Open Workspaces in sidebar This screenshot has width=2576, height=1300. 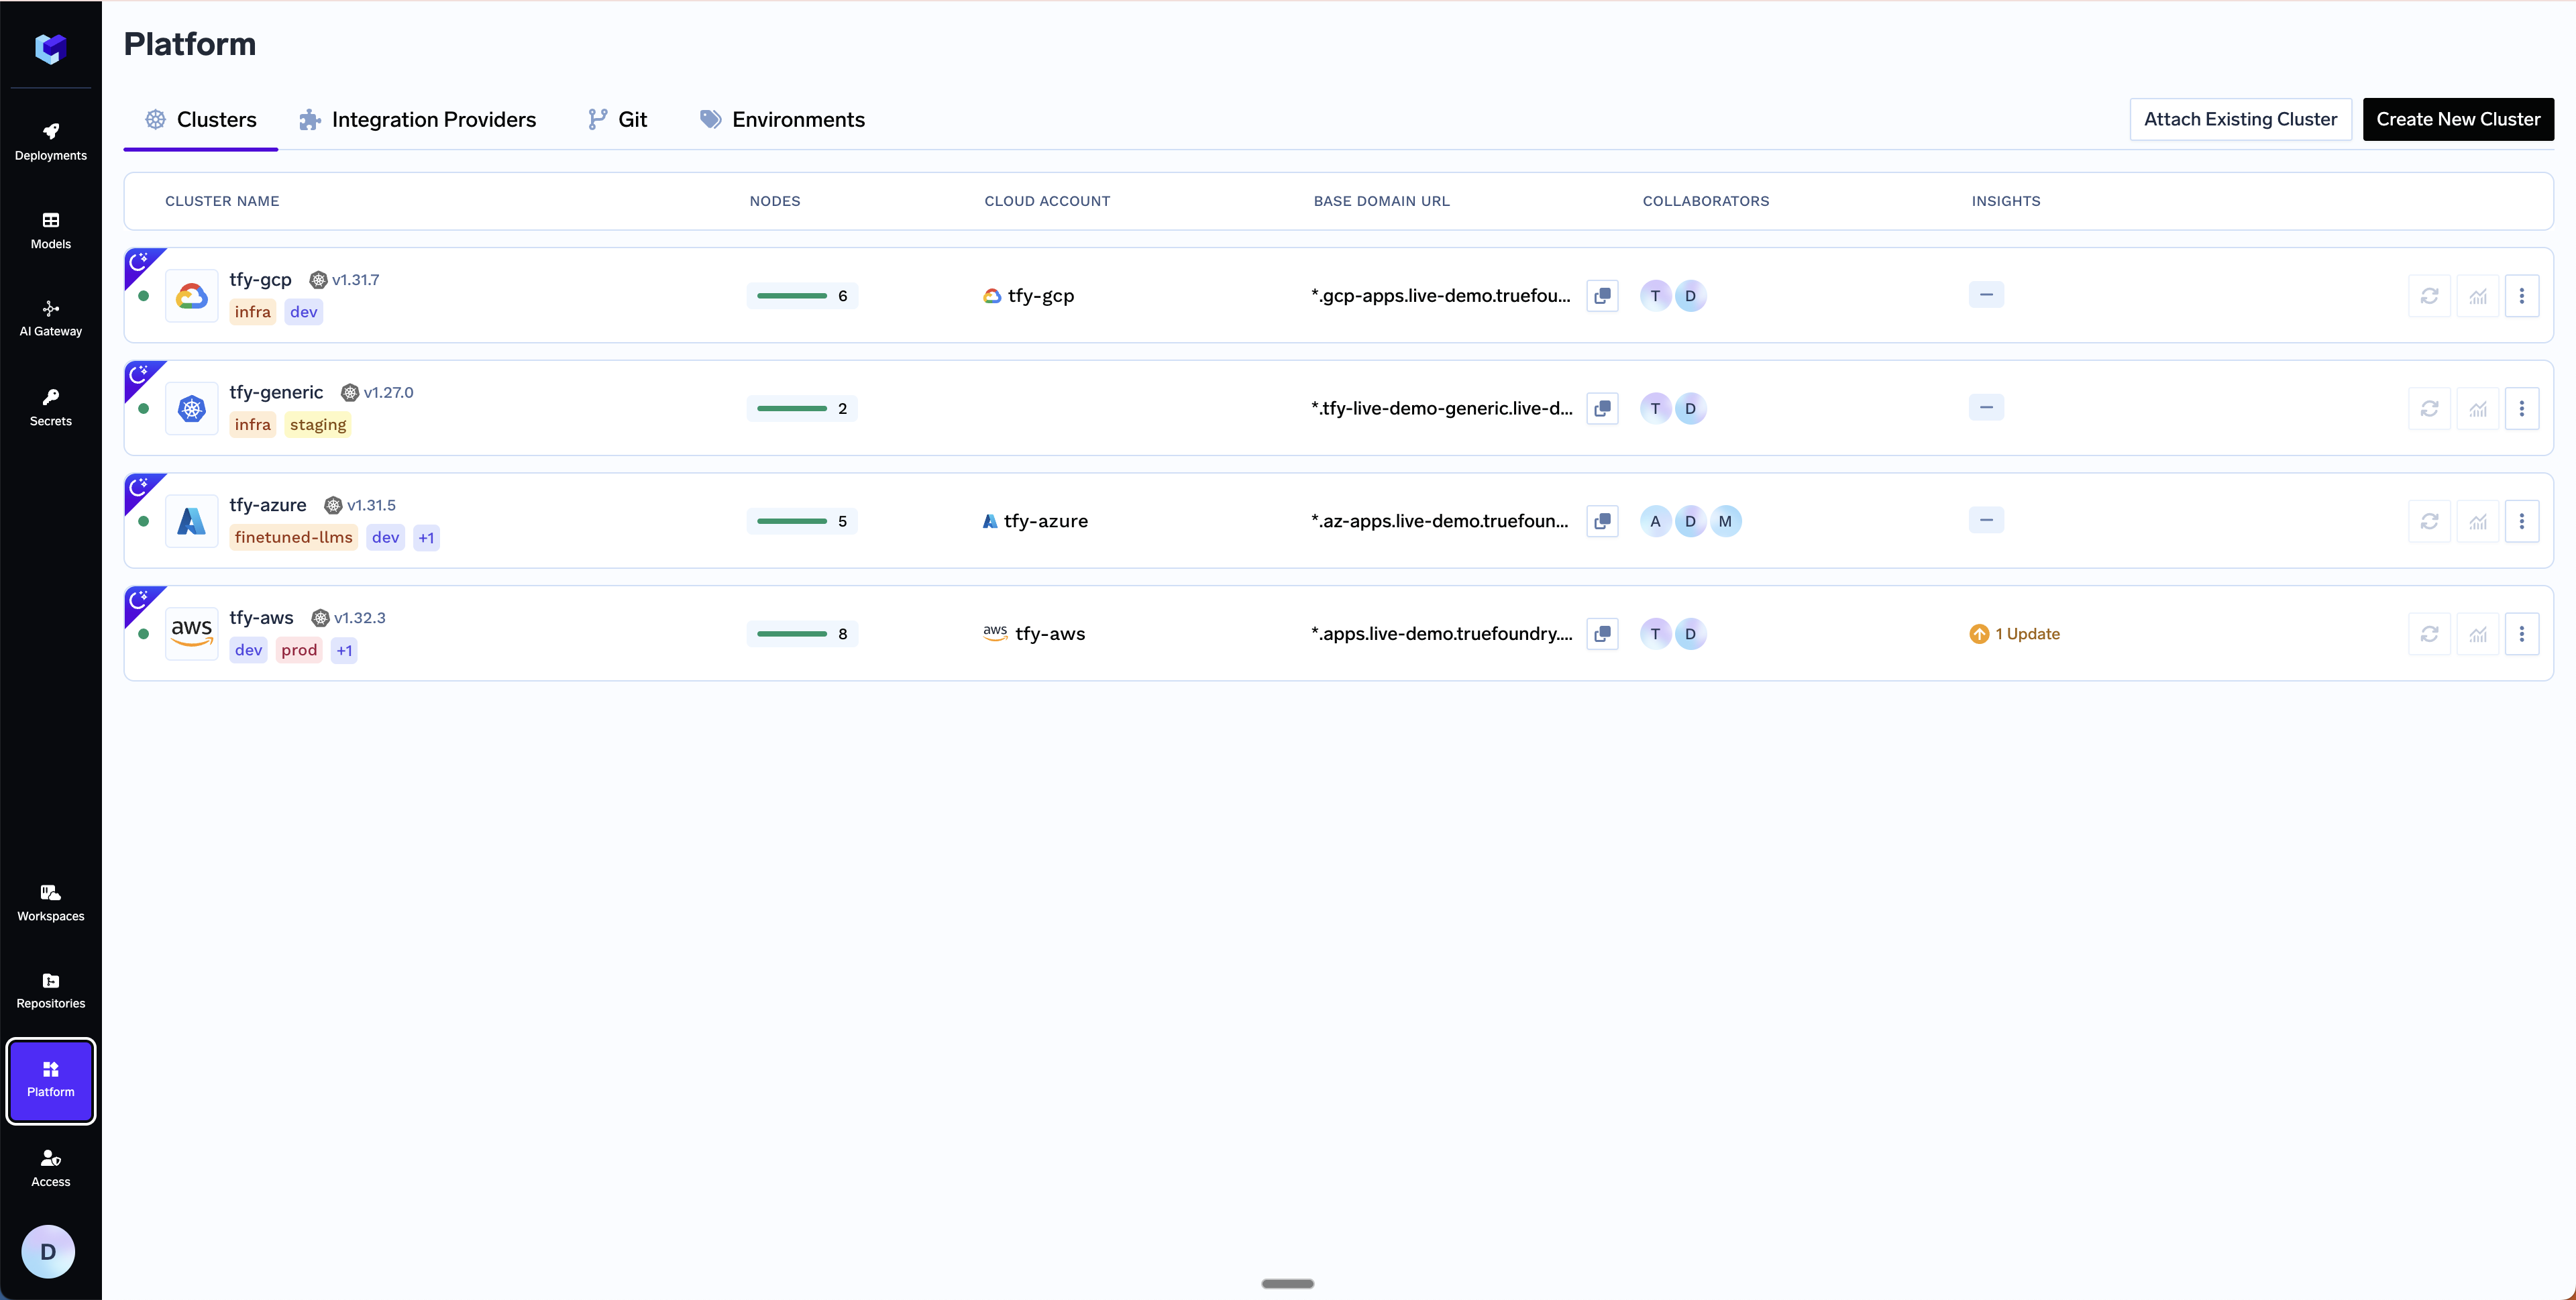(50, 902)
